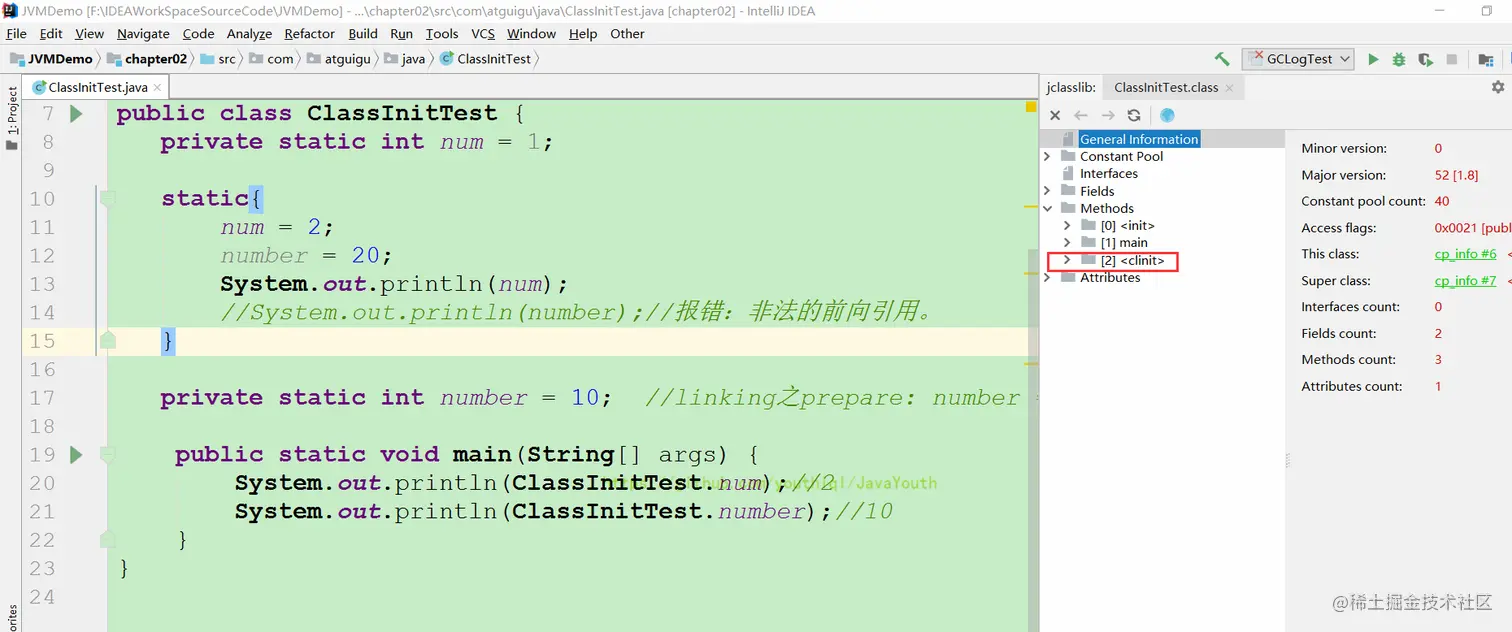Click run gutter arrow next to main method
Viewport: 1512px width, 632px height.
click(x=76, y=455)
